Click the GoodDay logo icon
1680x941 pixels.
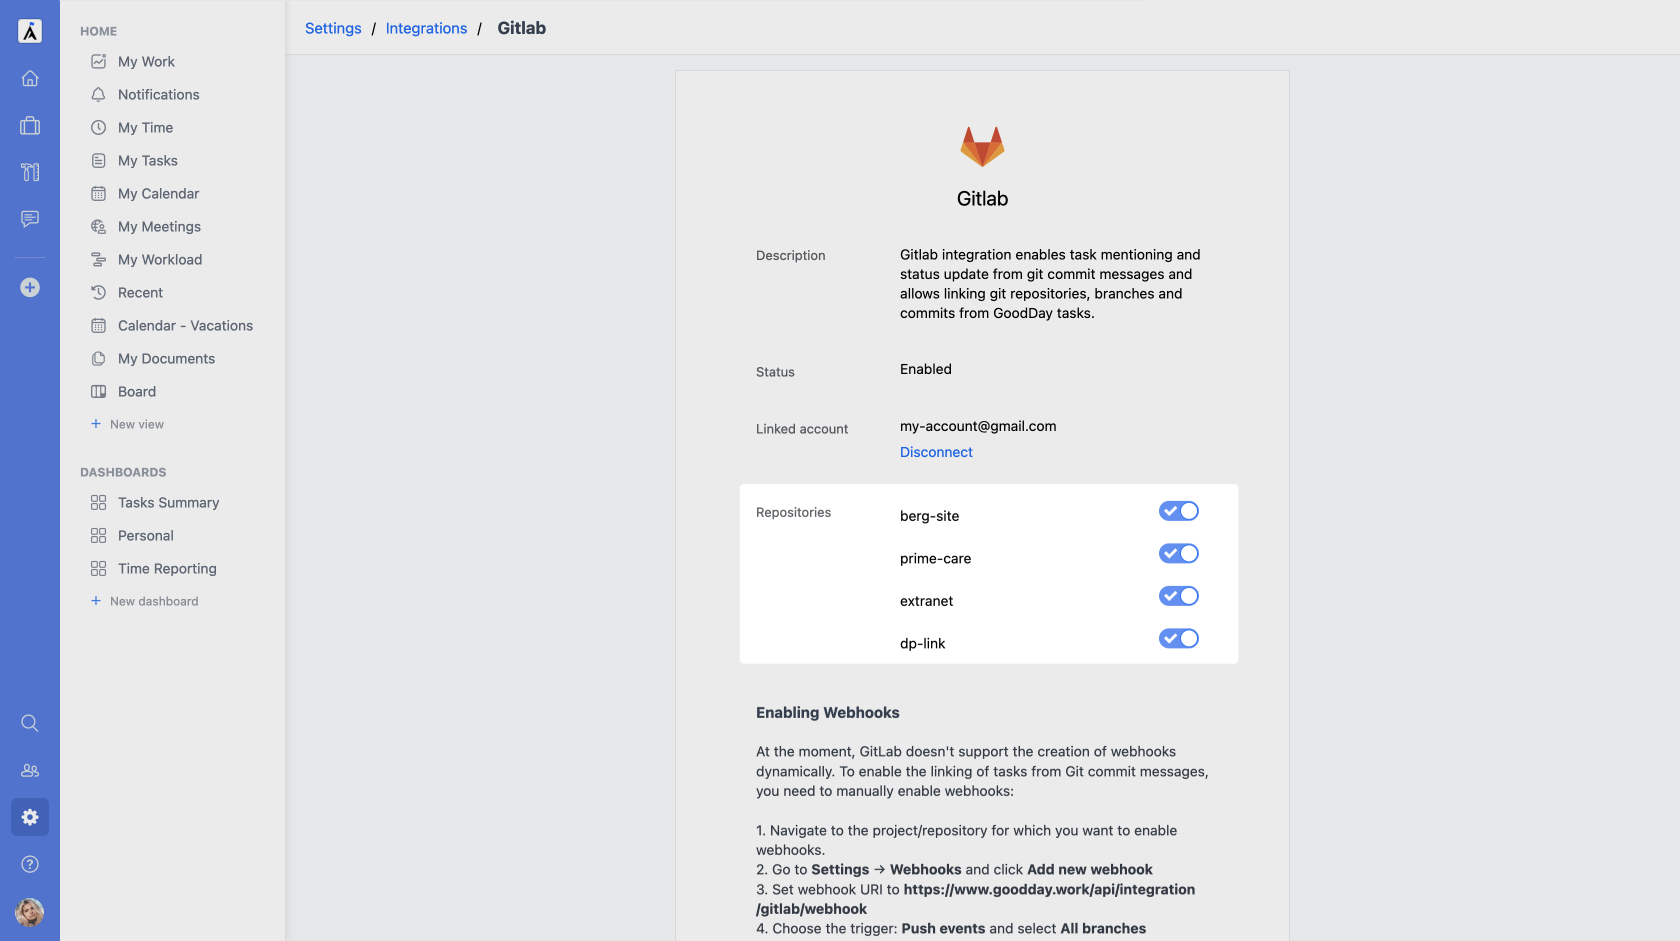(x=30, y=31)
